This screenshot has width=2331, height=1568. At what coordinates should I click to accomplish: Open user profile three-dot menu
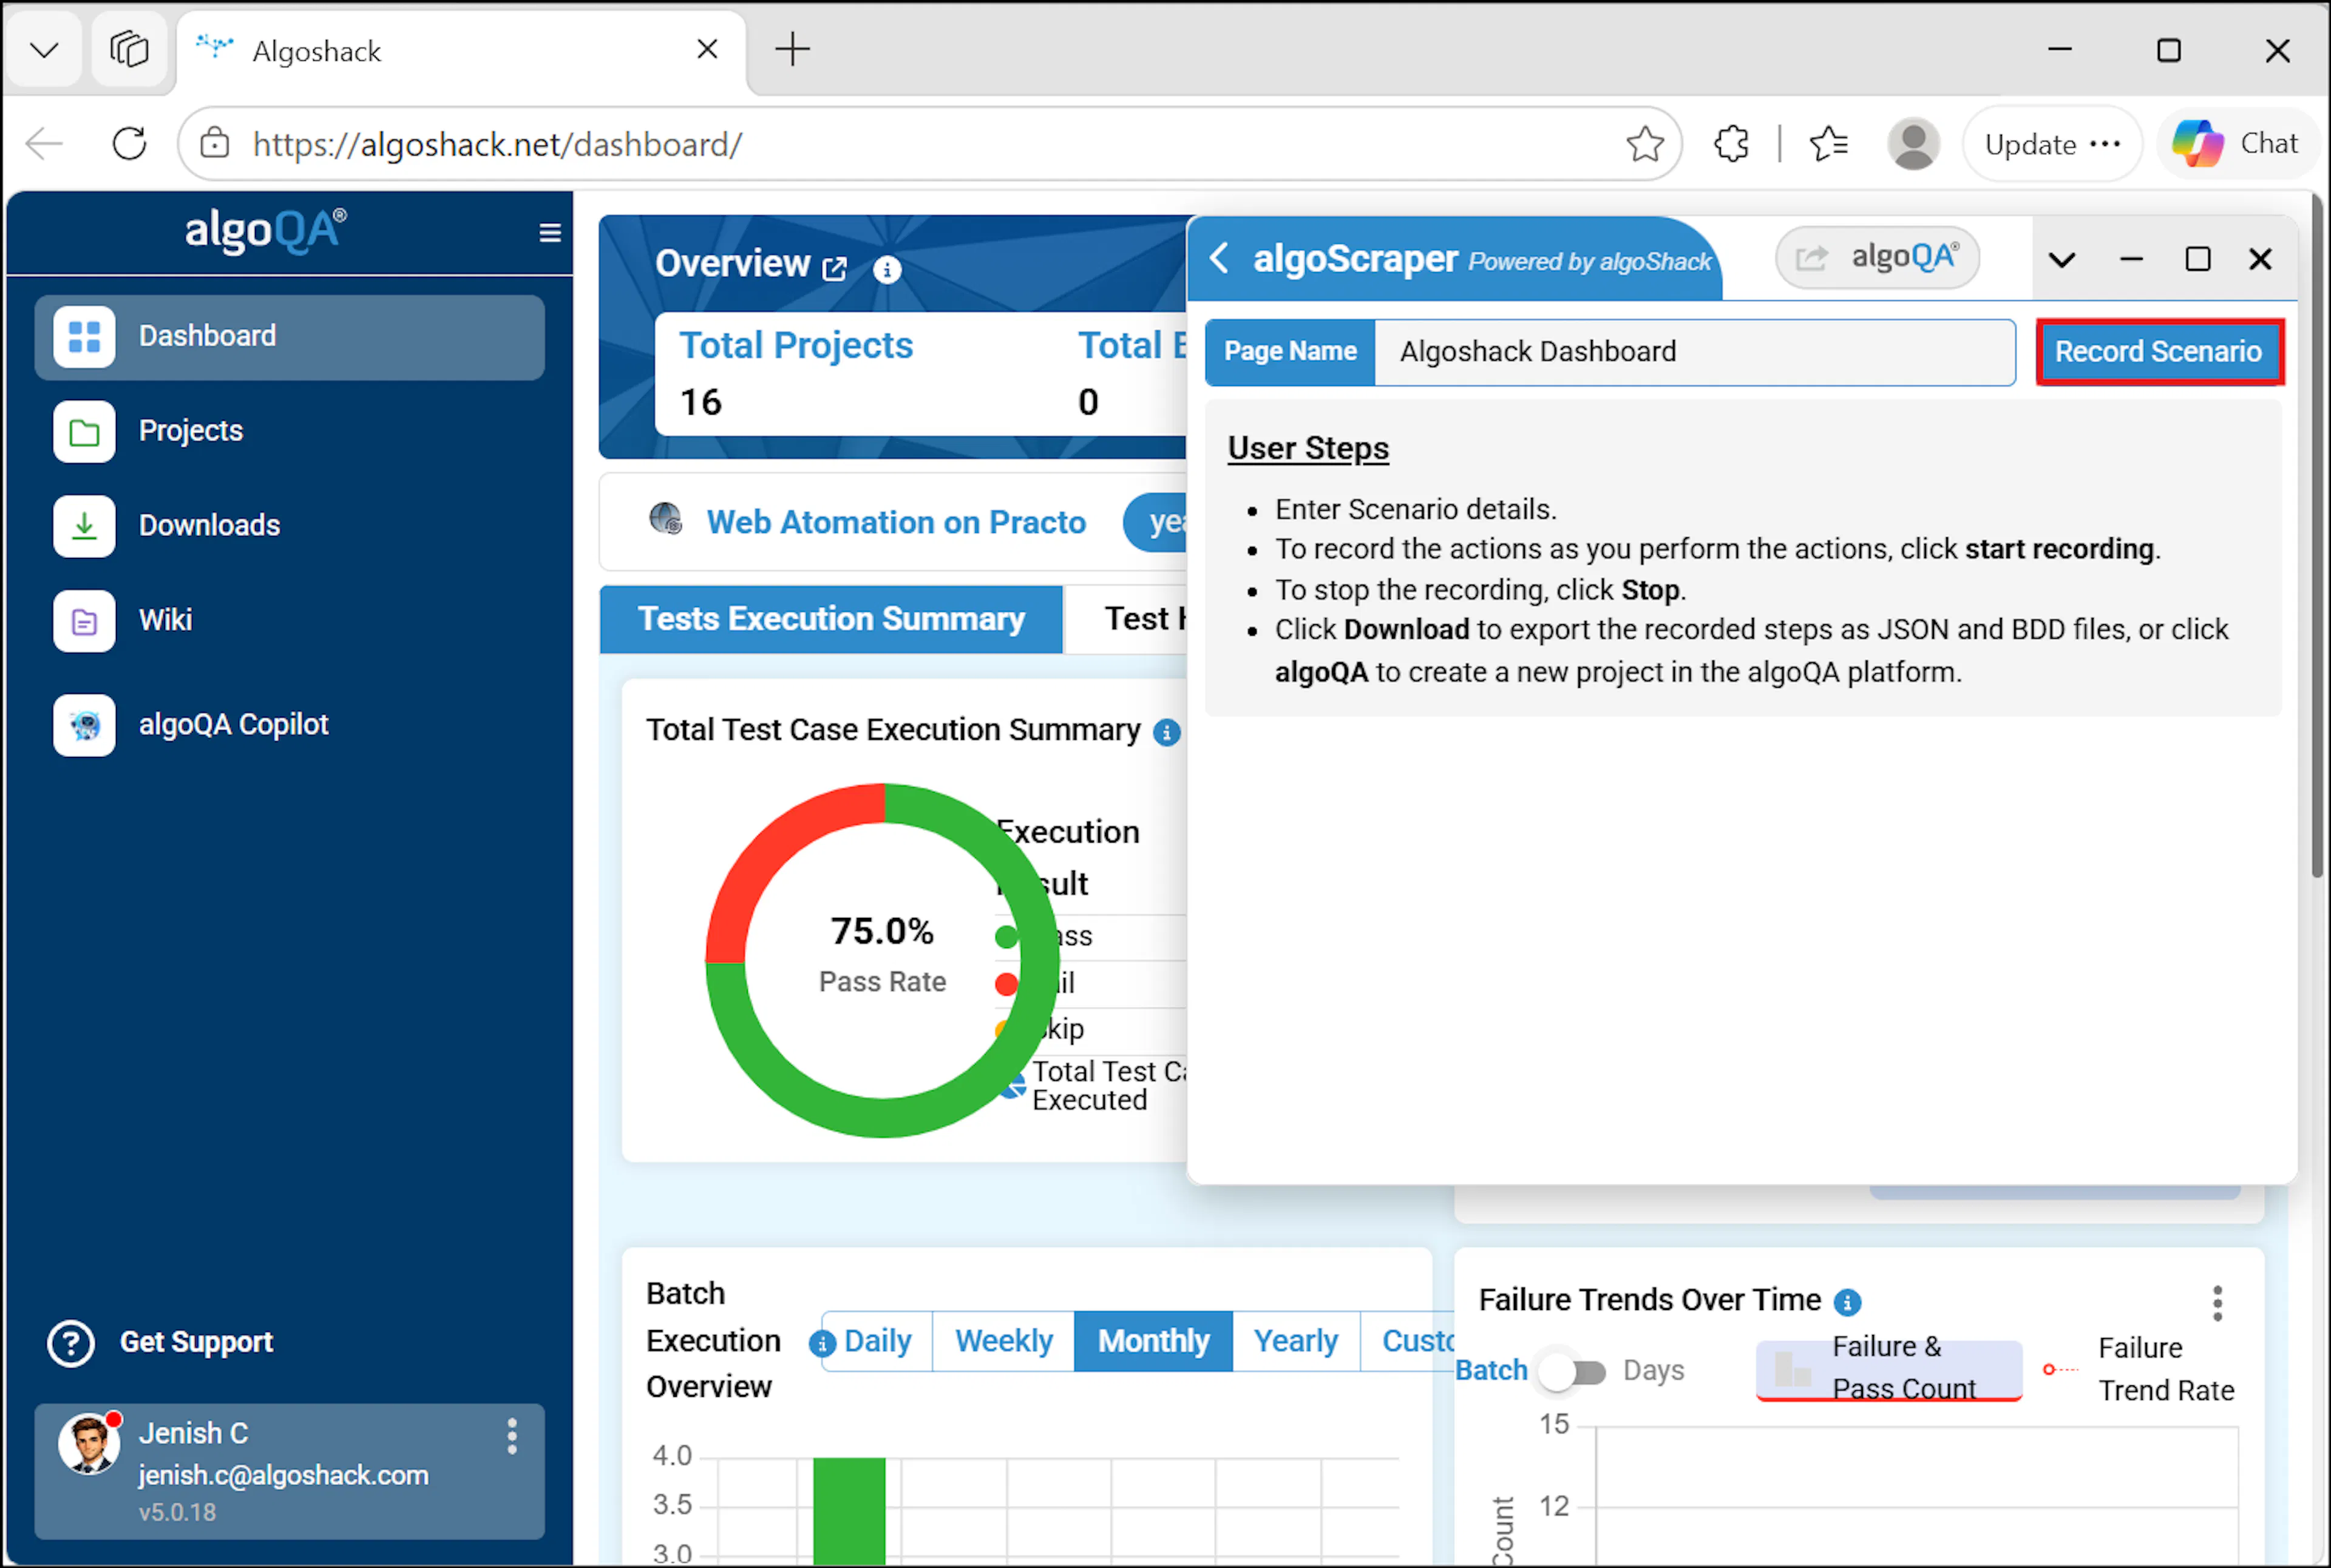click(512, 1436)
